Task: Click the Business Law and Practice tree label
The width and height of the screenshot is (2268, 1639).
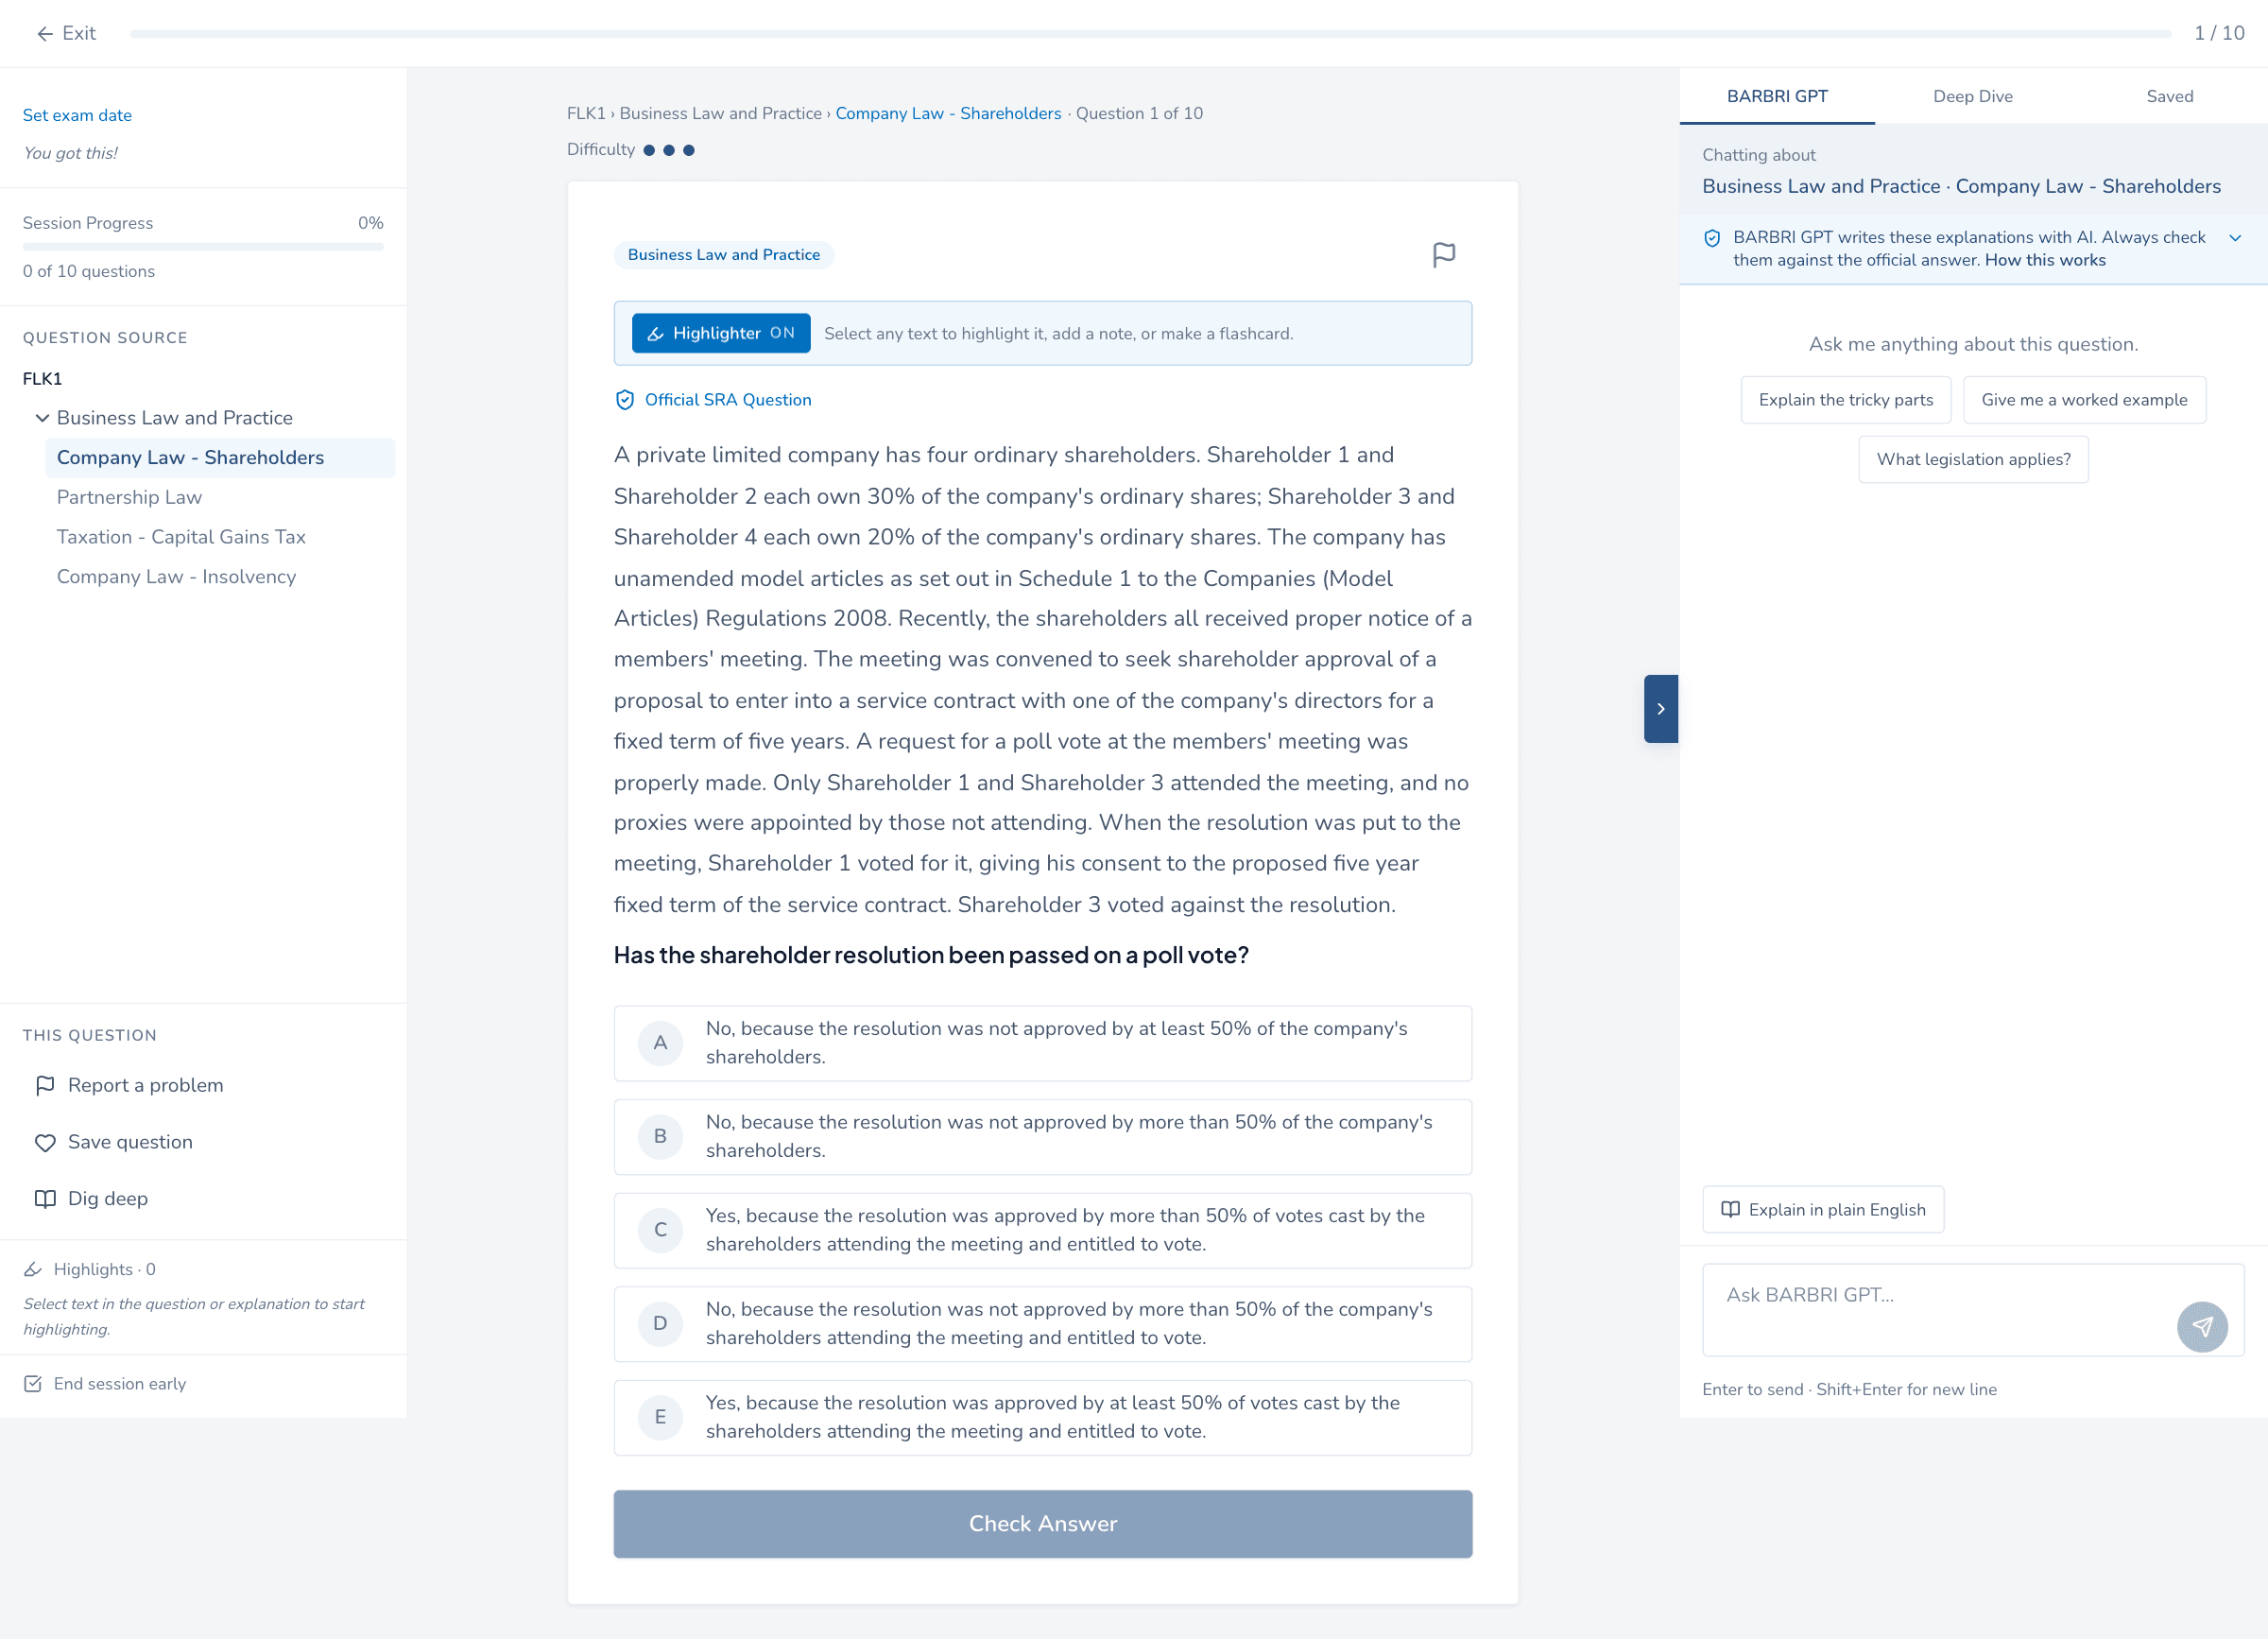Action: [x=175, y=418]
